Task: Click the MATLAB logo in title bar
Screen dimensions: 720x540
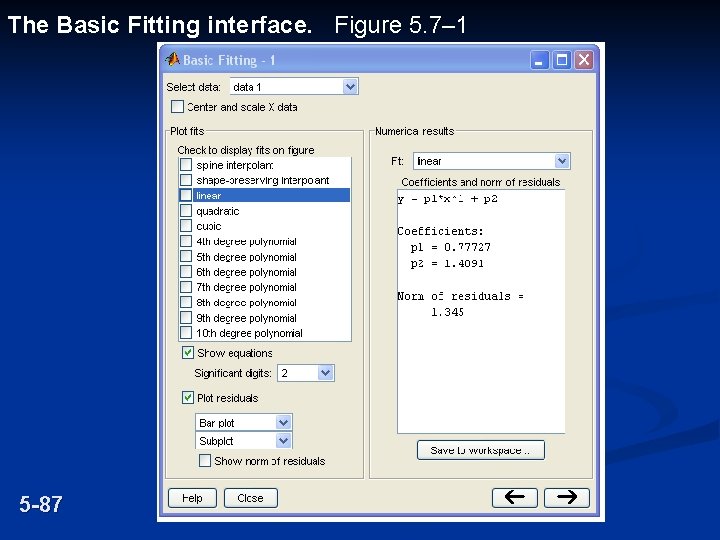Action: (x=173, y=60)
